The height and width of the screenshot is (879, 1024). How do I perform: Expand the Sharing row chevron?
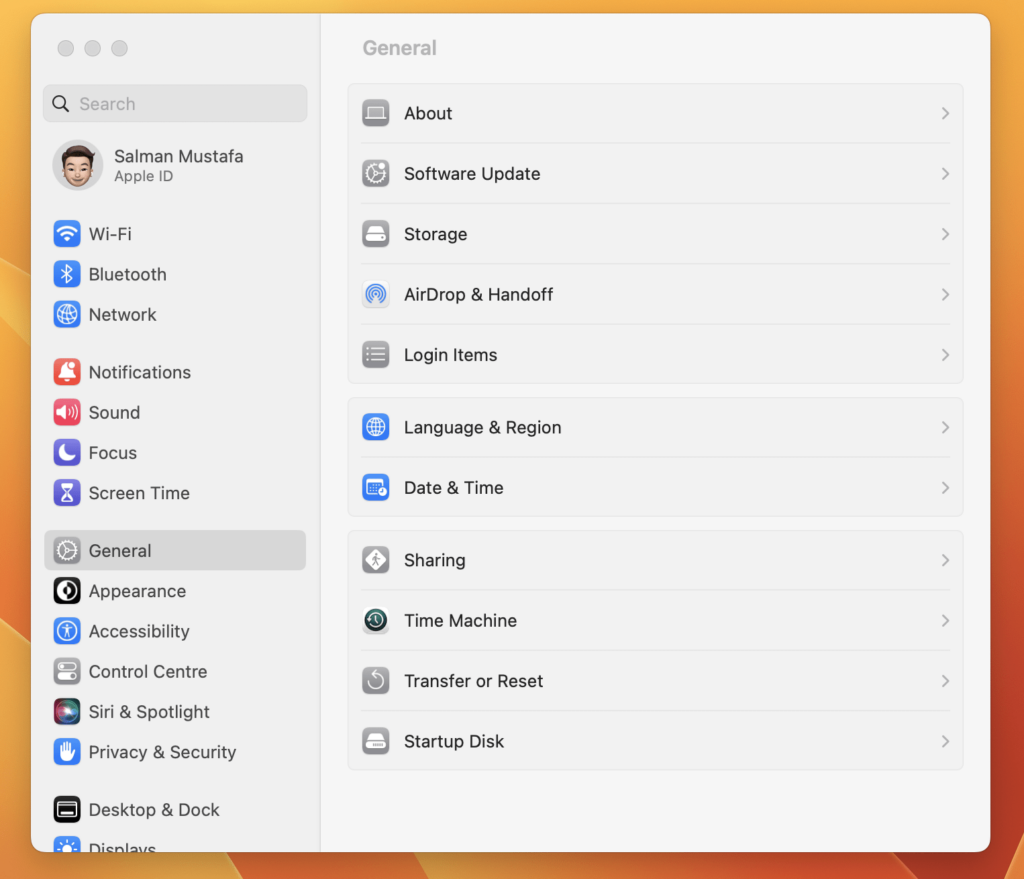tap(945, 560)
